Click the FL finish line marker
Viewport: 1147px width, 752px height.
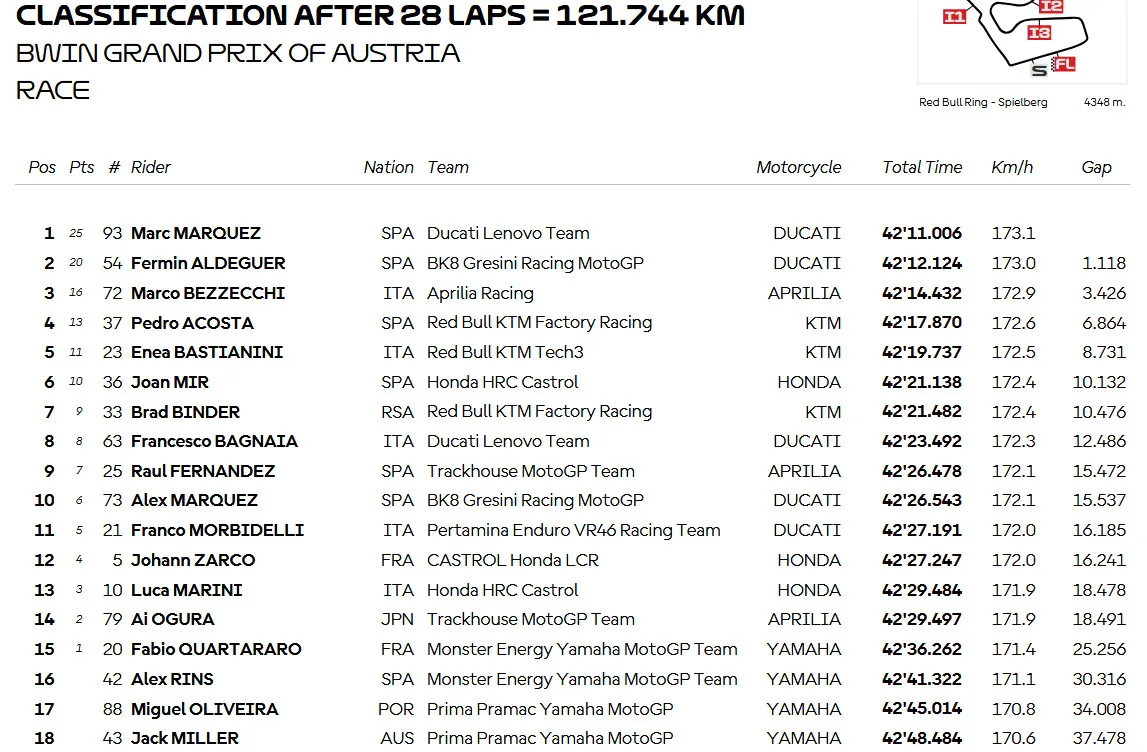[1064, 64]
